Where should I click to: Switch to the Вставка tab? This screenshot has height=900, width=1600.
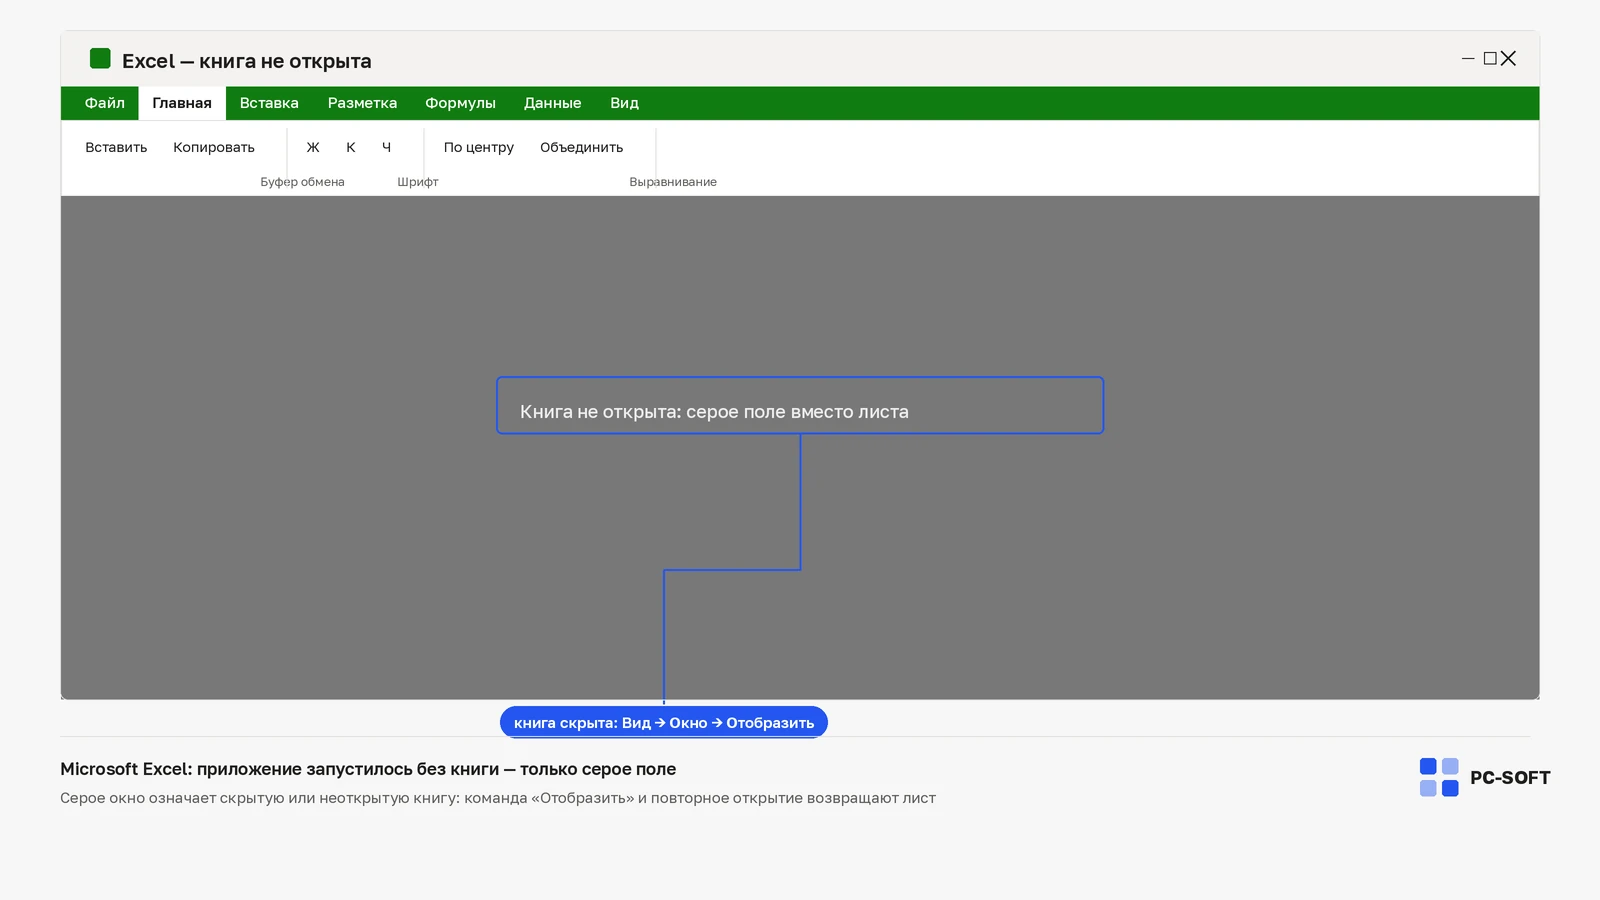pos(269,103)
